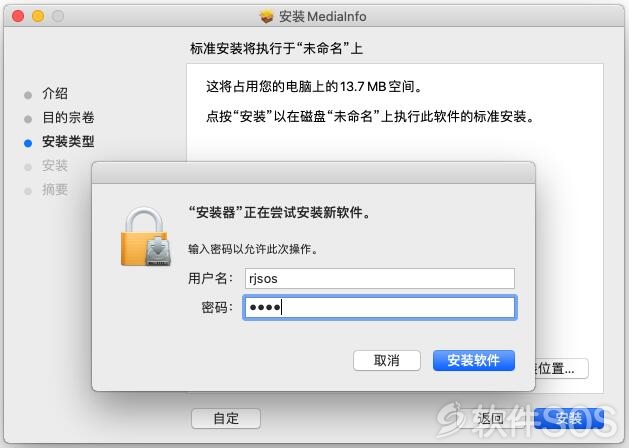Click the 用户名 field containing rjsos
Screen dimensions: 629x448
tap(380, 278)
